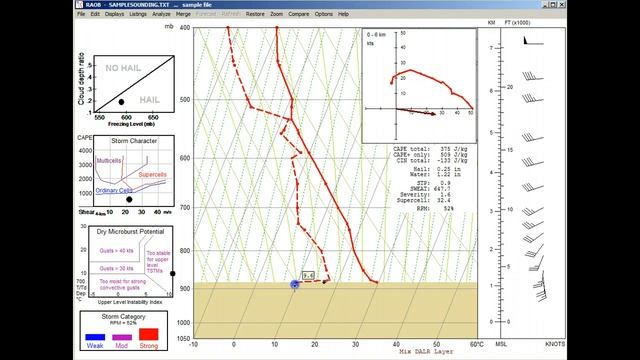Click the 'Severity: 1.6' readout
This screenshot has height=360, width=640.
(425, 195)
